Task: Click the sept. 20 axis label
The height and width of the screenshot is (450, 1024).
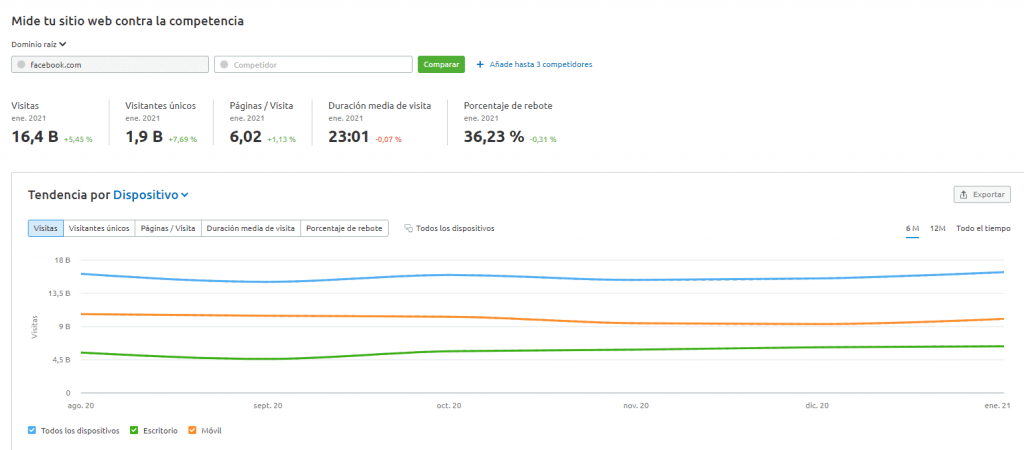Action: (x=268, y=406)
